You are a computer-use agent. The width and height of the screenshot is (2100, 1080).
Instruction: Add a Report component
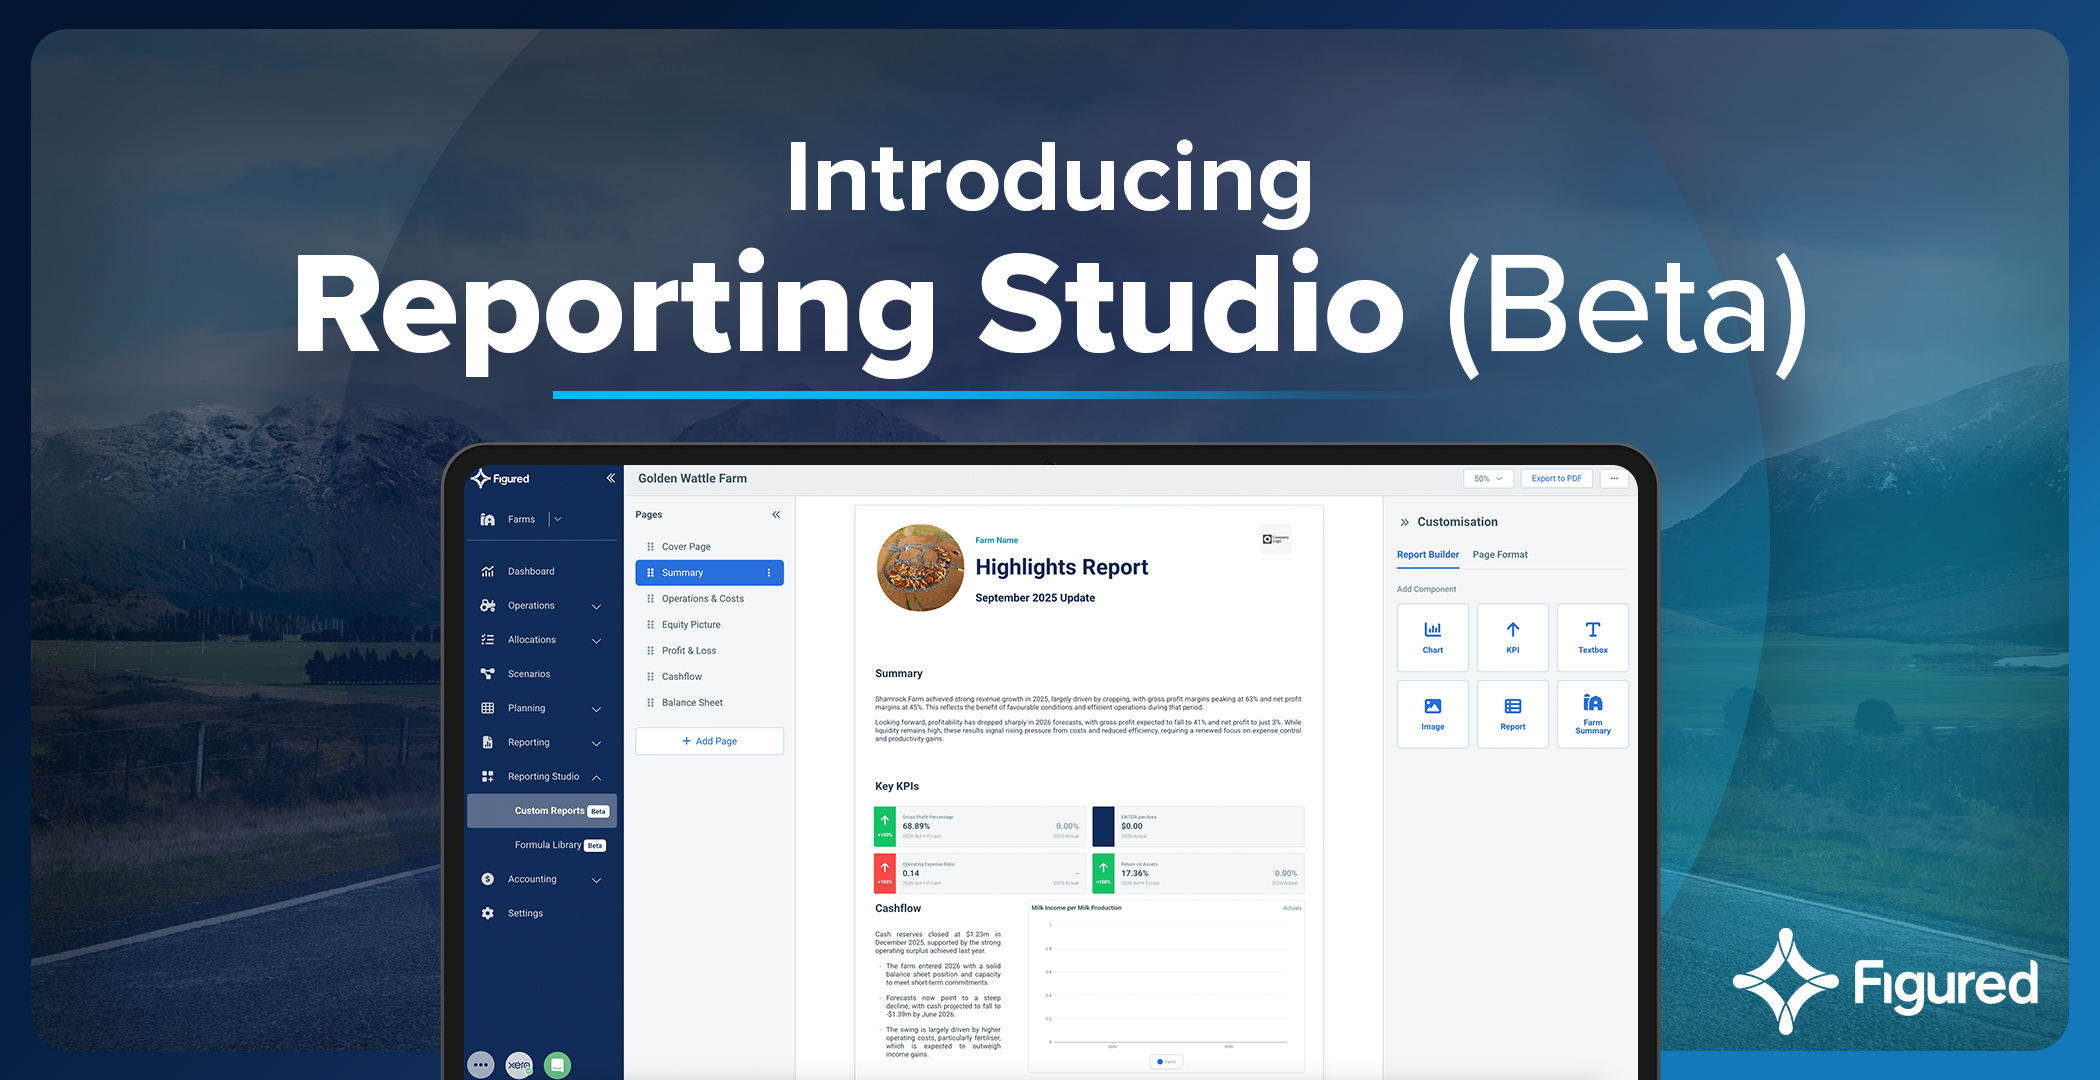pos(1513,714)
